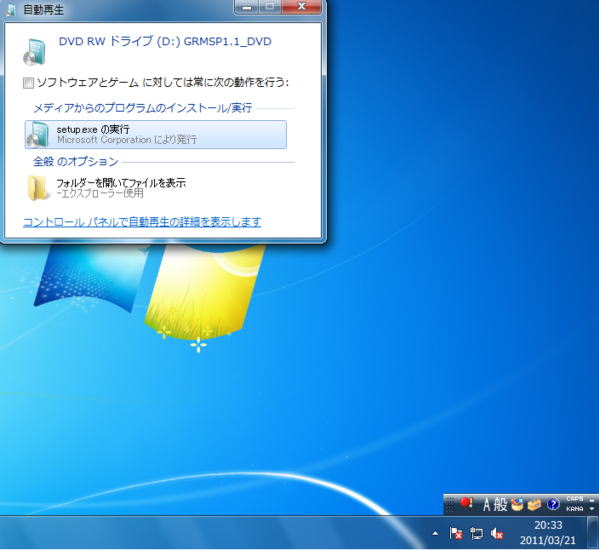The image size is (599, 550).
Task: Open the IME pad icon
Action: pos(517,505)
